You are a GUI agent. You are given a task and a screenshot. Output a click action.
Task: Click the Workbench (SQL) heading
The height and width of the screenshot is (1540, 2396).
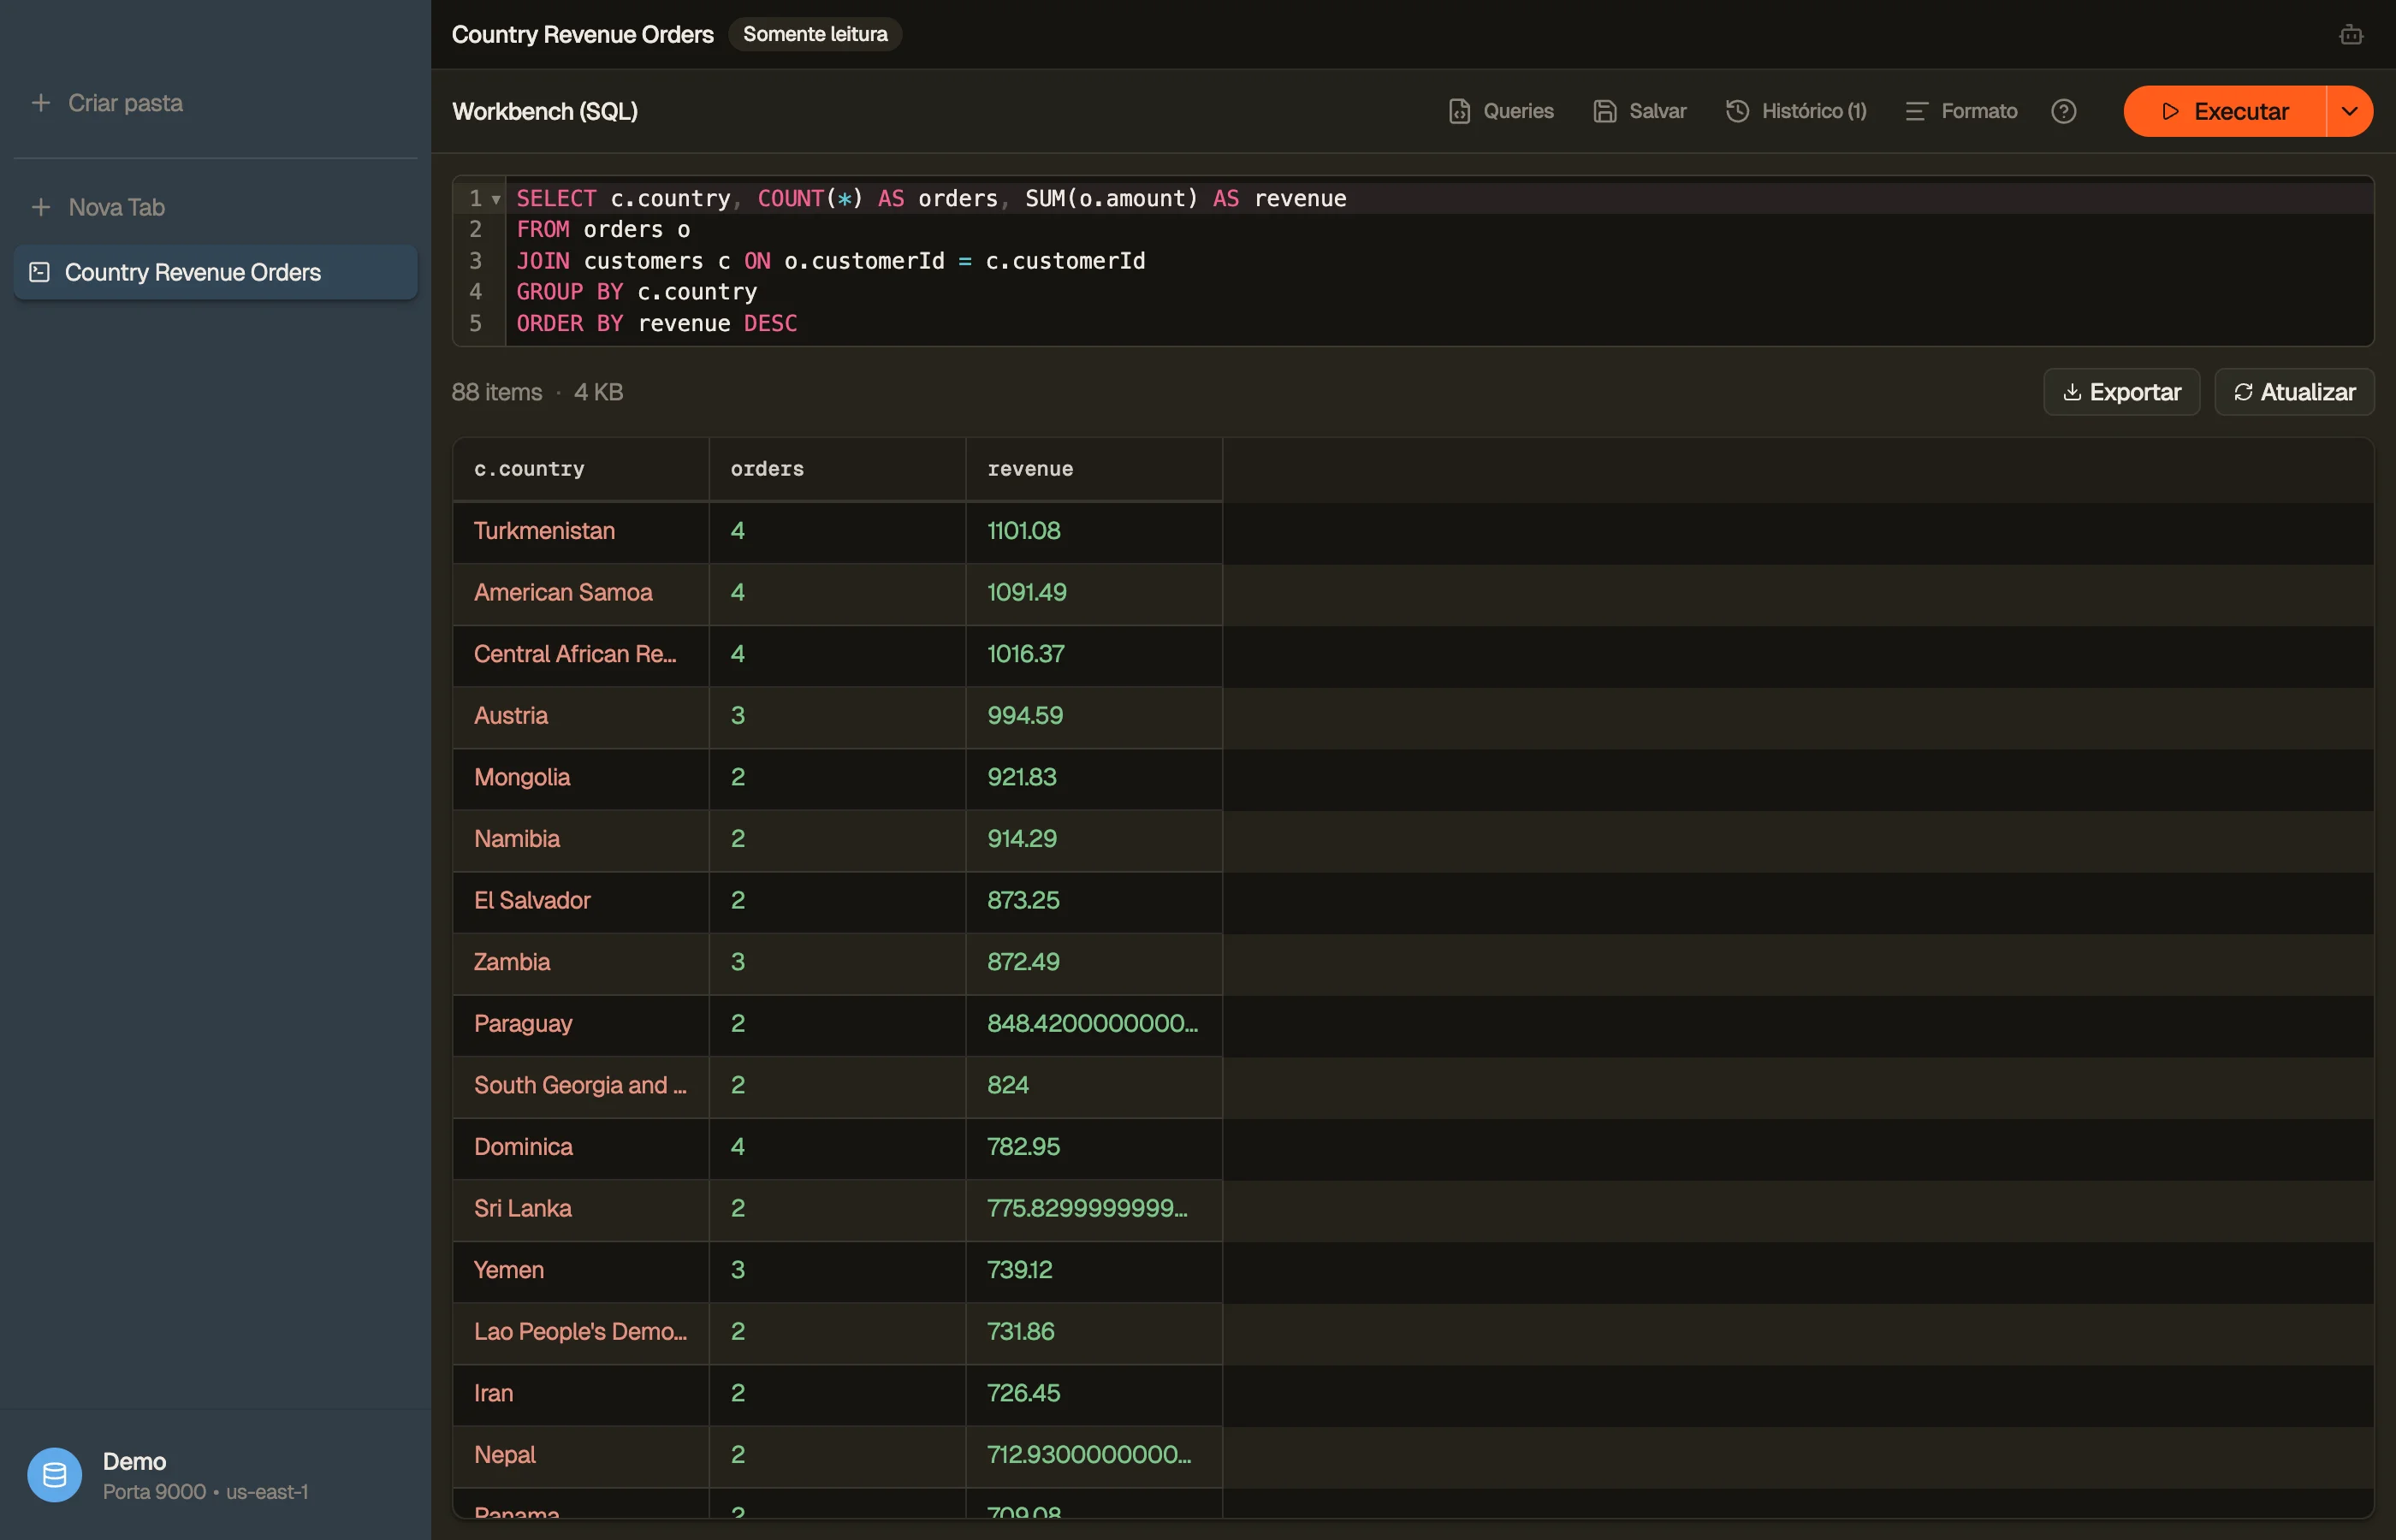click(545, 111)
